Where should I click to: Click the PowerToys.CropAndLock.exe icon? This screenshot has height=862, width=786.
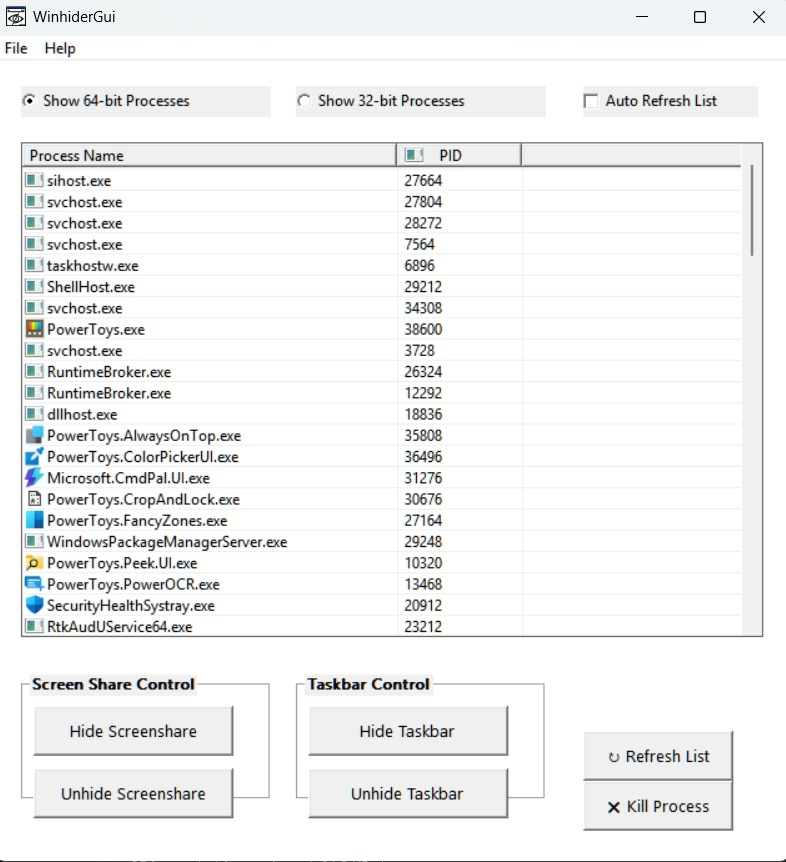tap(34, 499)
